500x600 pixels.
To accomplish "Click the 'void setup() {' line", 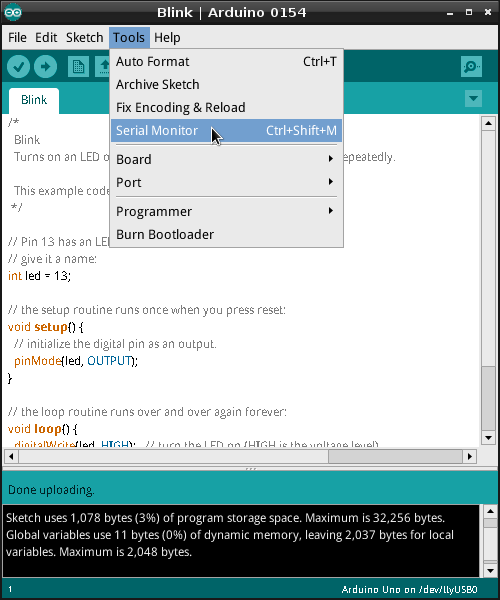I will 46,327.
